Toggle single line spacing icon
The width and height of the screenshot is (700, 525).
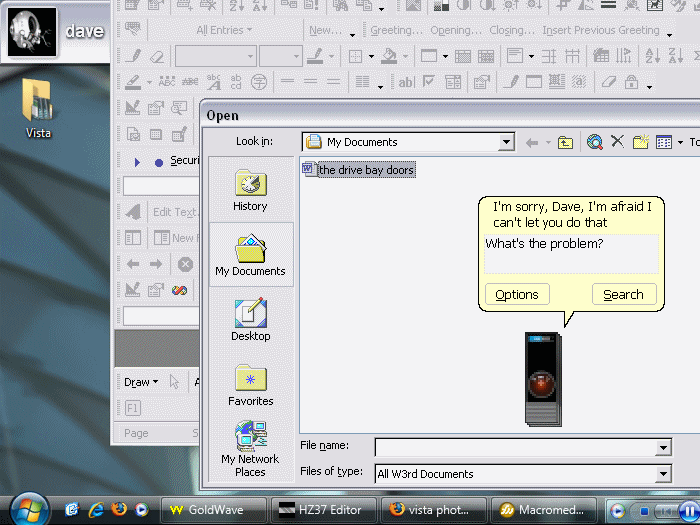click(x=288, y=82)
